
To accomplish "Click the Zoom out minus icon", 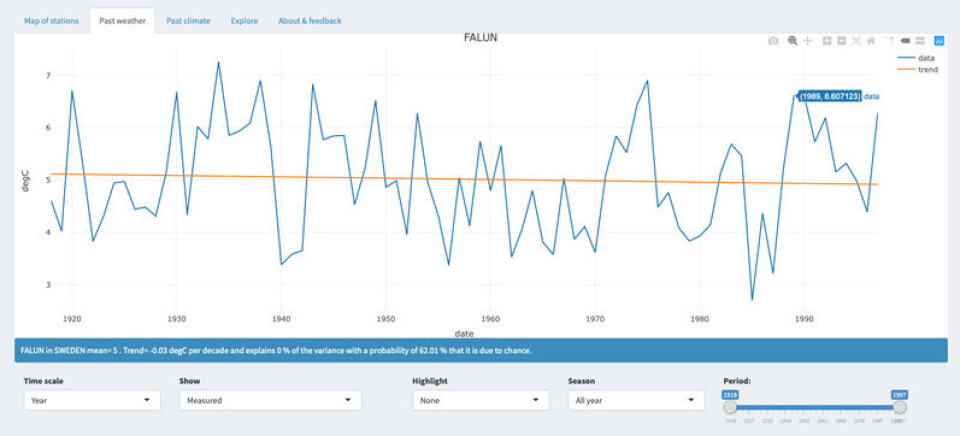I will click(842, 41).
